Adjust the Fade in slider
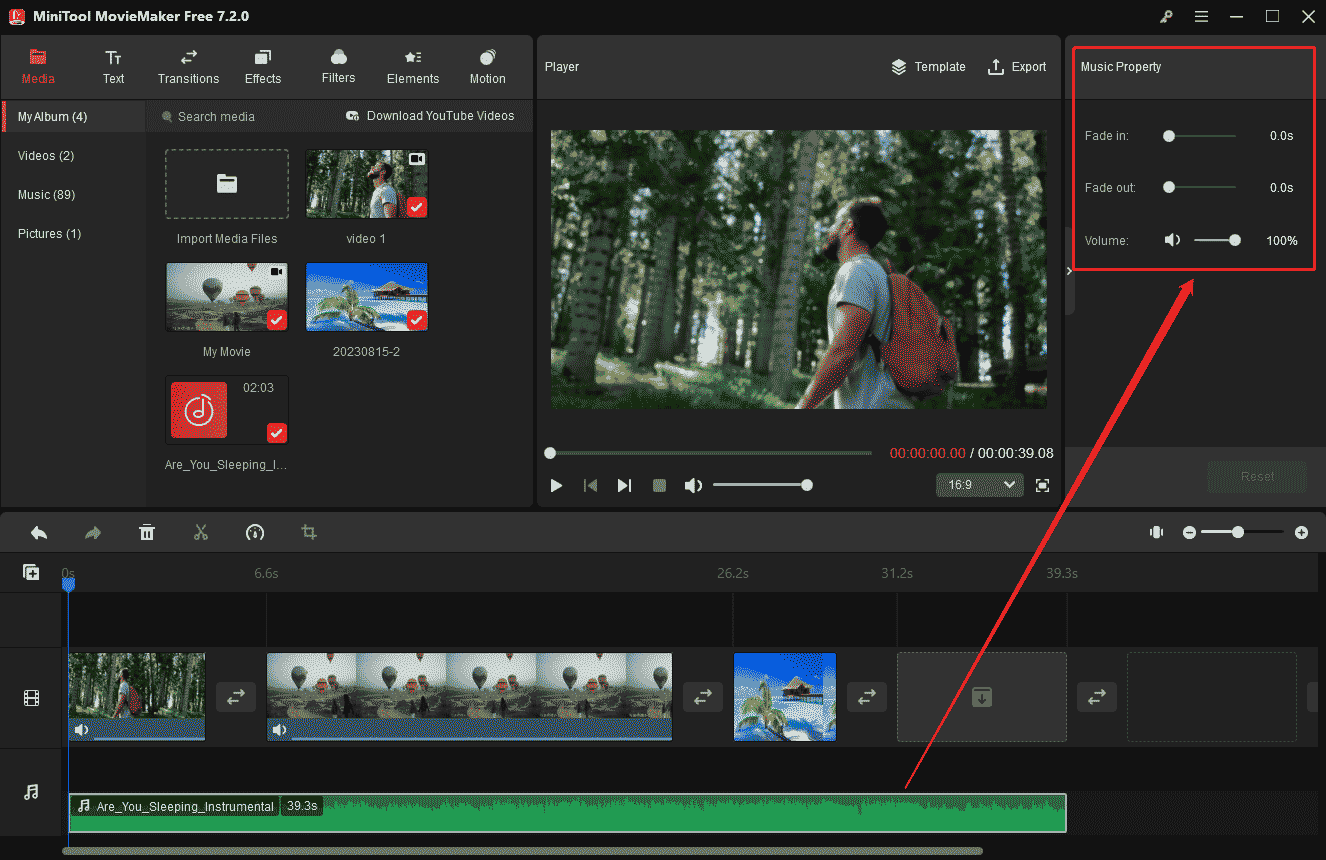 (1200, 136)
